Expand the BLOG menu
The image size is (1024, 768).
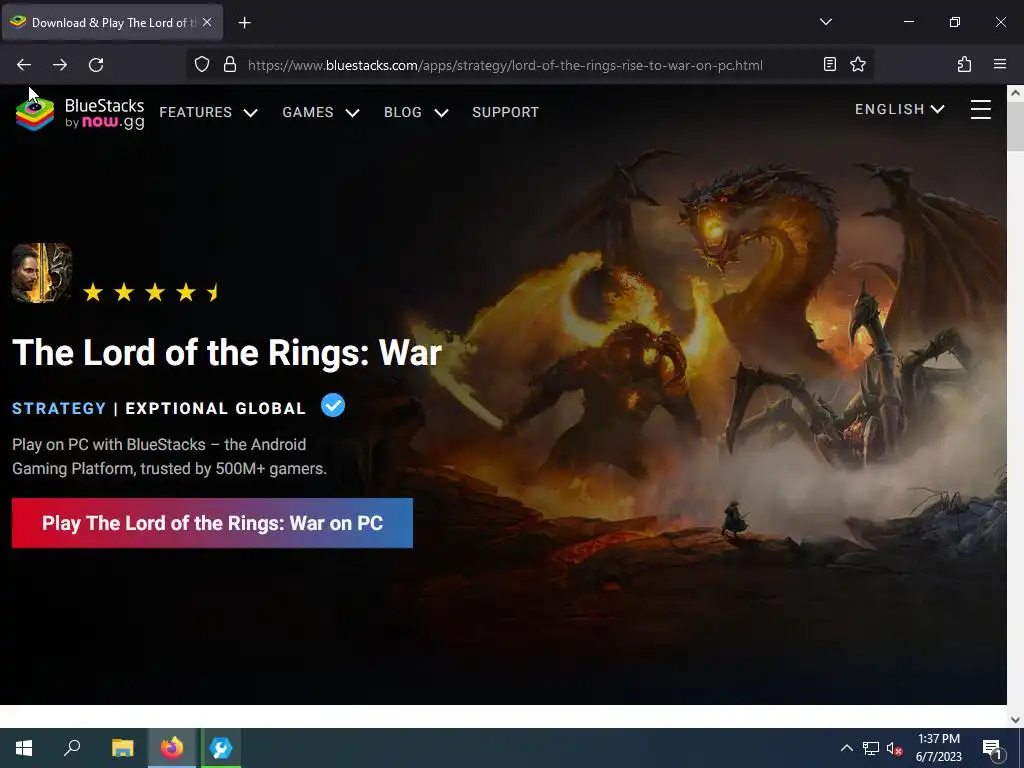click(x=416, y=112)
